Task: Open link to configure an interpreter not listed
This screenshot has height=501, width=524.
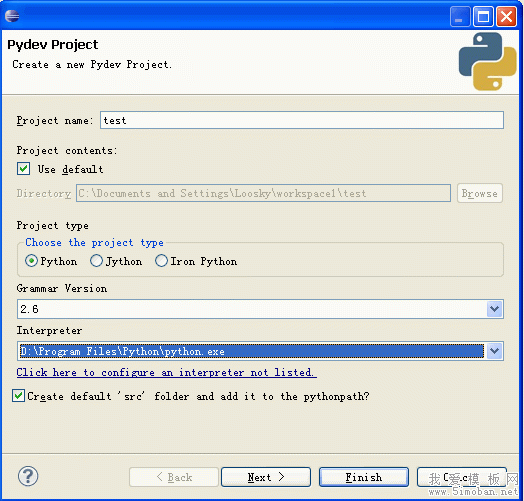Action: tap(166, 372)
